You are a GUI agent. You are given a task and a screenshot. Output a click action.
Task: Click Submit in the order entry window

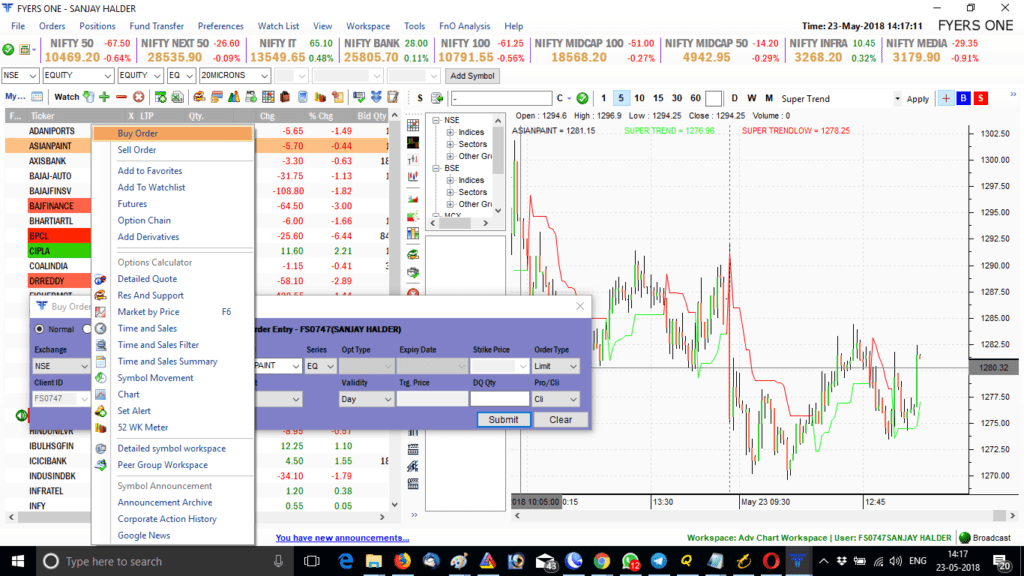(503, 419)
